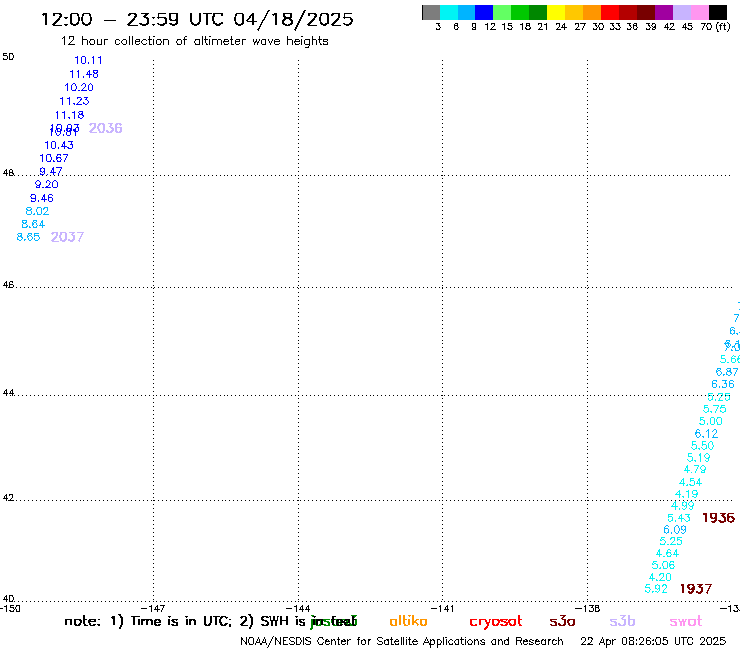Select the wave height value 9.20
Screen dimensions: 740x650
[x=47, y=185]
